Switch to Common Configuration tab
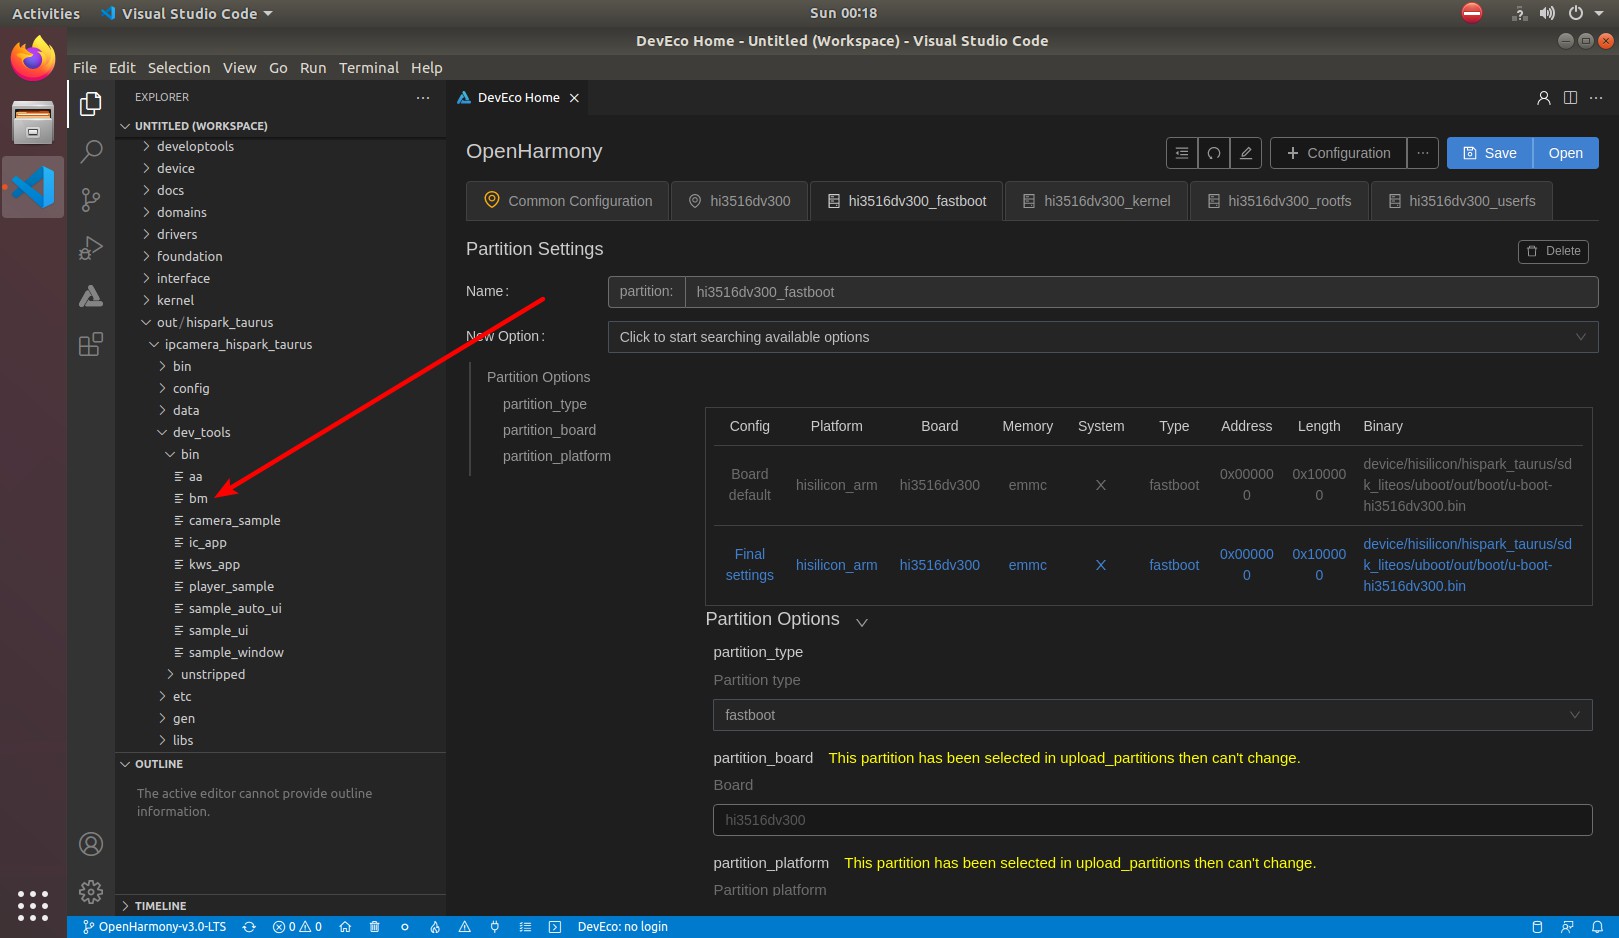Screen dimensions: 1619x938 568,201
